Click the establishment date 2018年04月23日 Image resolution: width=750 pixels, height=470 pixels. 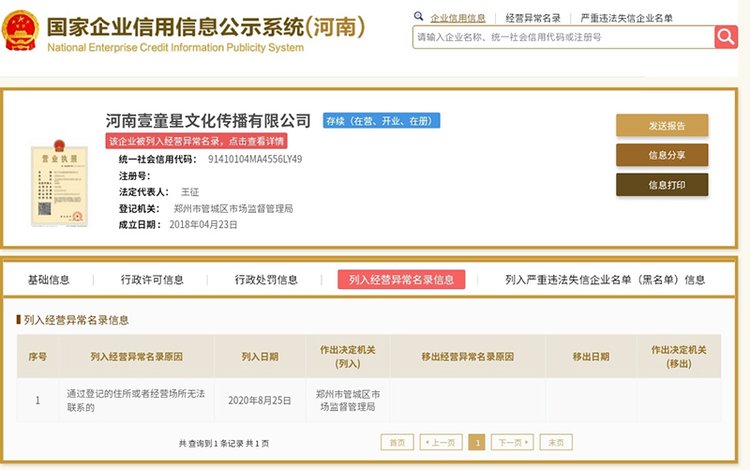[x=203, y=225]
